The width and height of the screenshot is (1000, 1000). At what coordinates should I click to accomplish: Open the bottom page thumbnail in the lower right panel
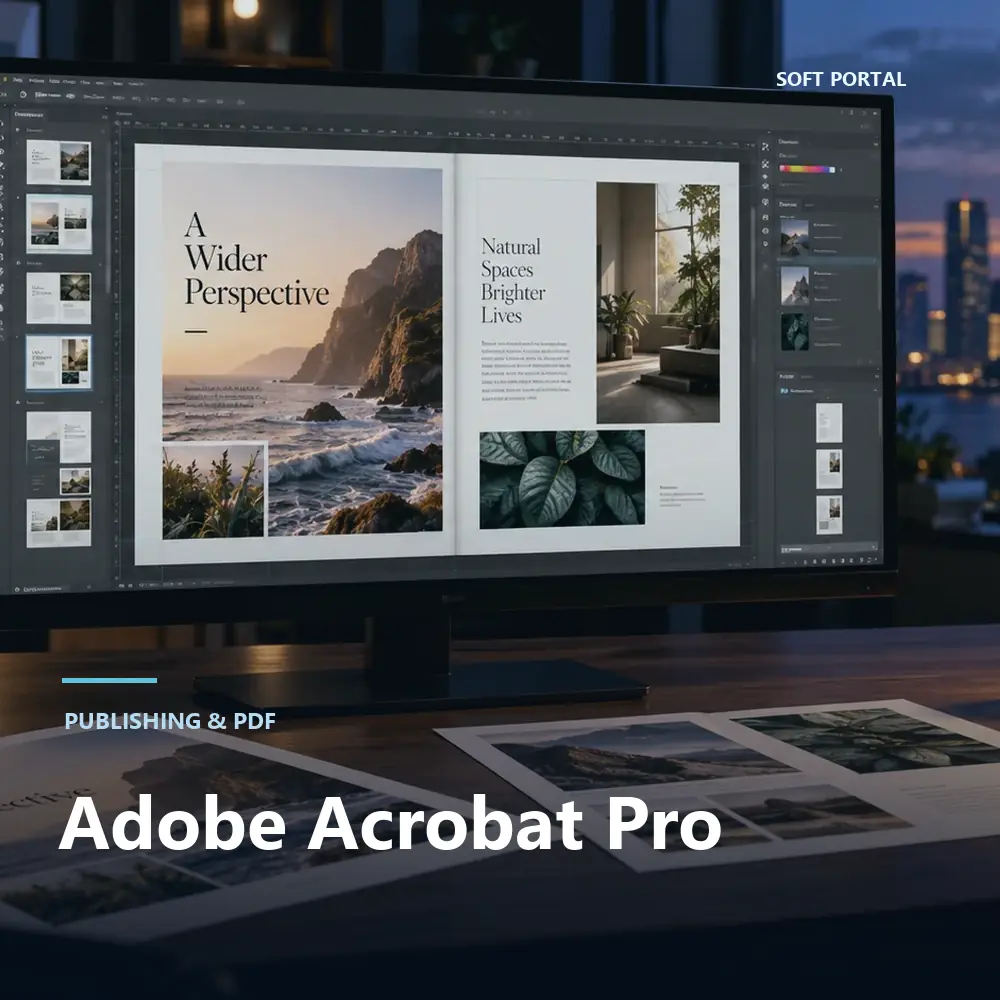829,515
